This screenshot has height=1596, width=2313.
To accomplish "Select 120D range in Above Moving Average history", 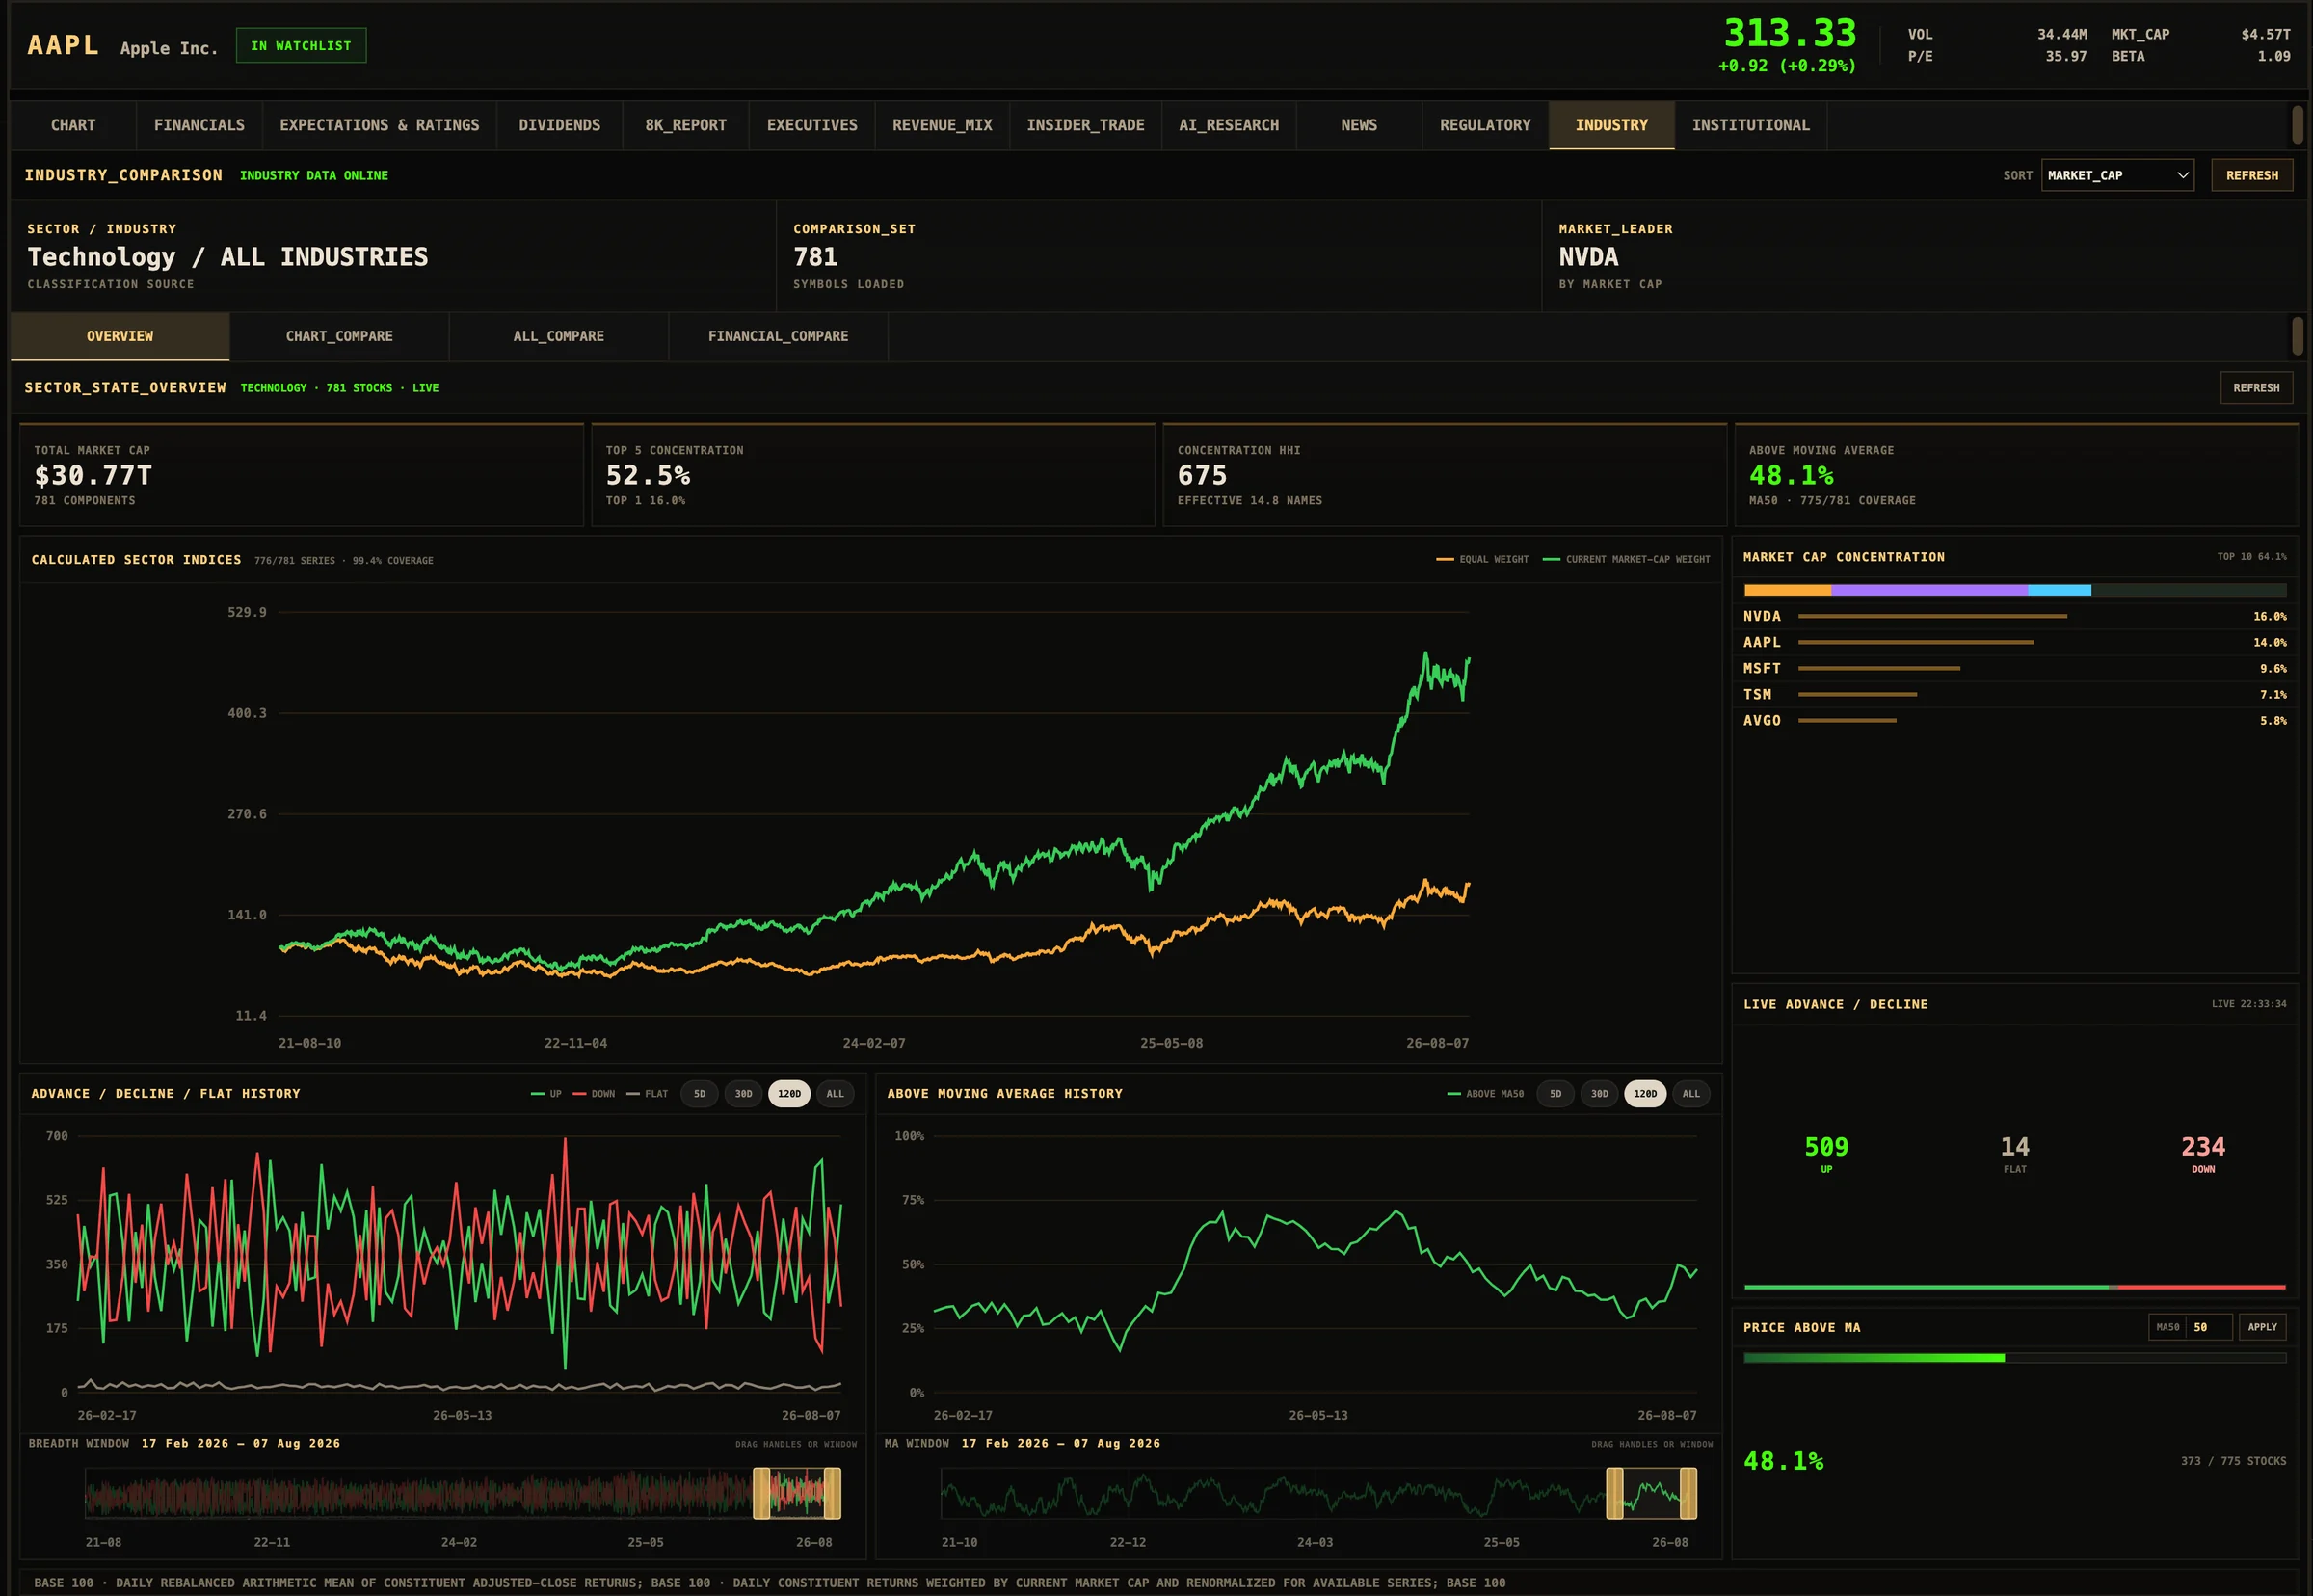I will (x=1645, y=1094).
